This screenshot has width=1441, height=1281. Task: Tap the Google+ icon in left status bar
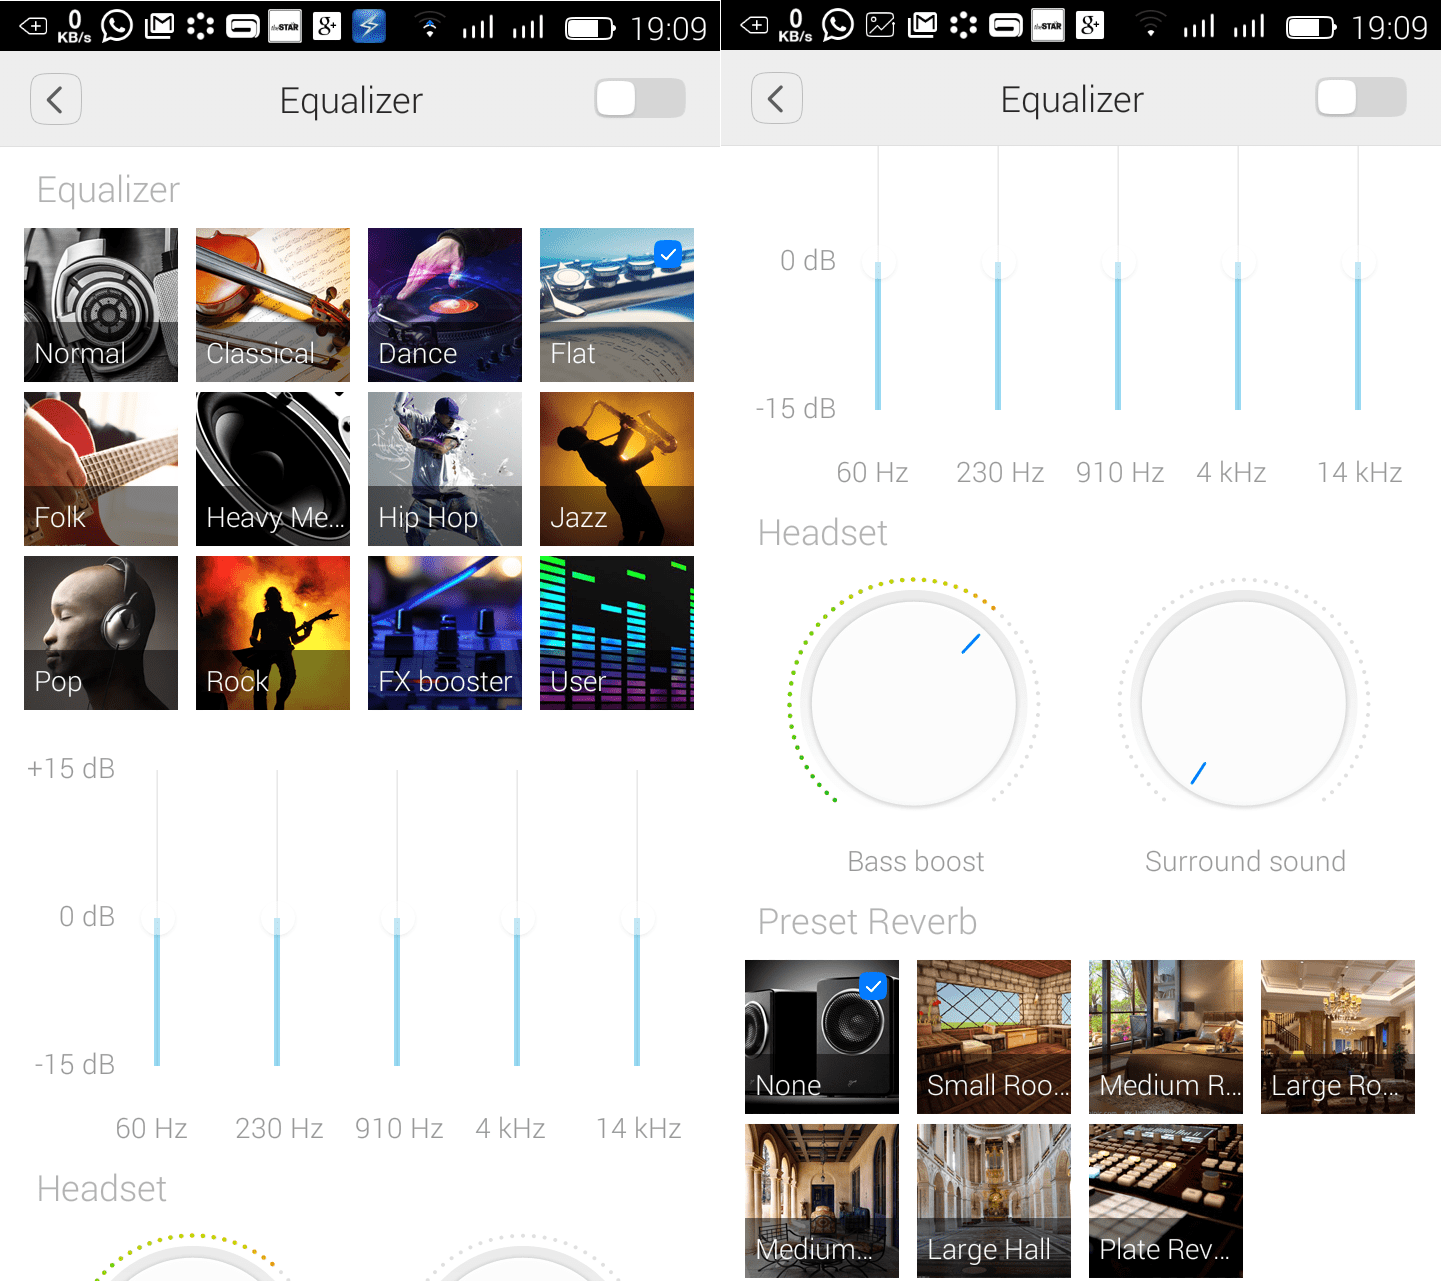(327, 26)
